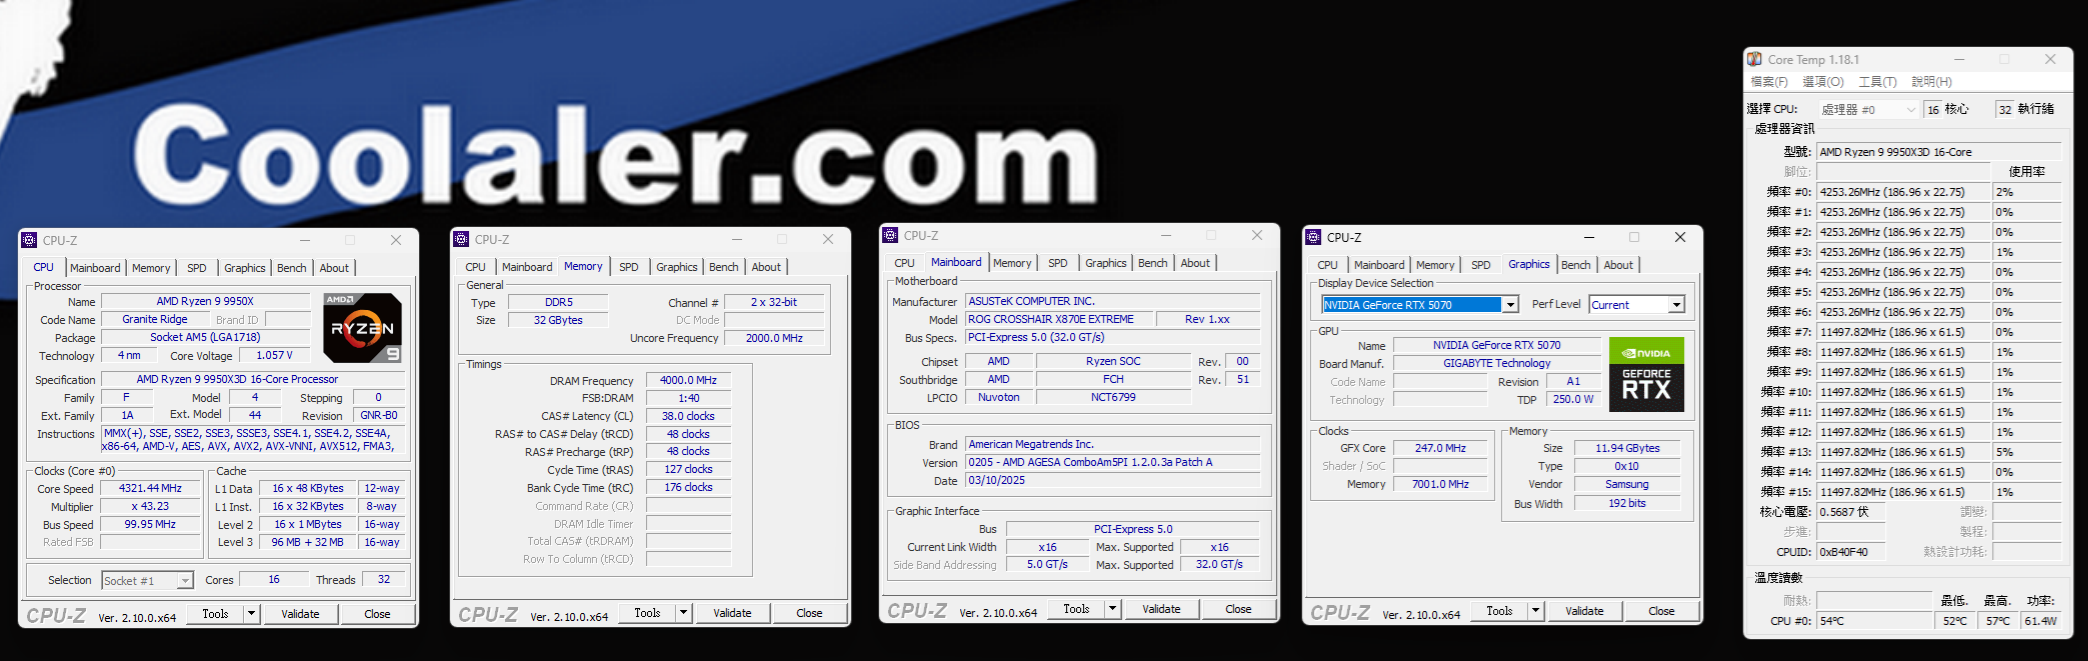This screenshot has height=661, width=2088.
Task: Click the CPUID 0xB40F40 field in Core Temp
Action: [1850, 552]
